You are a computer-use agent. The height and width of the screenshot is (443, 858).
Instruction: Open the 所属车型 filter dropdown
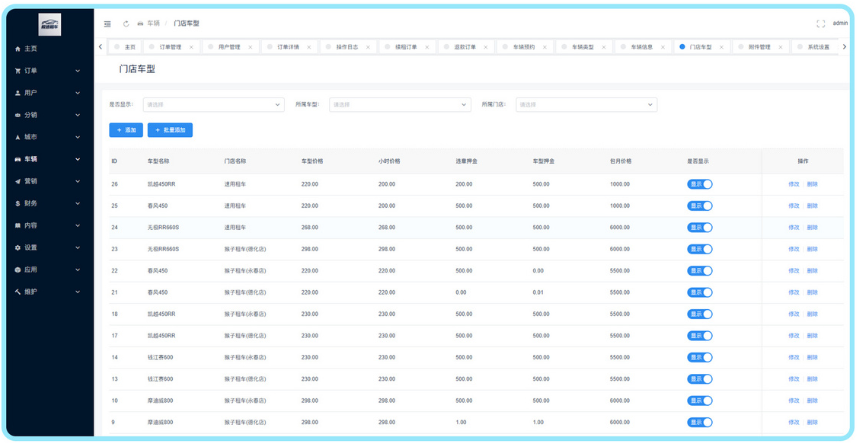[x=400, y=104]
